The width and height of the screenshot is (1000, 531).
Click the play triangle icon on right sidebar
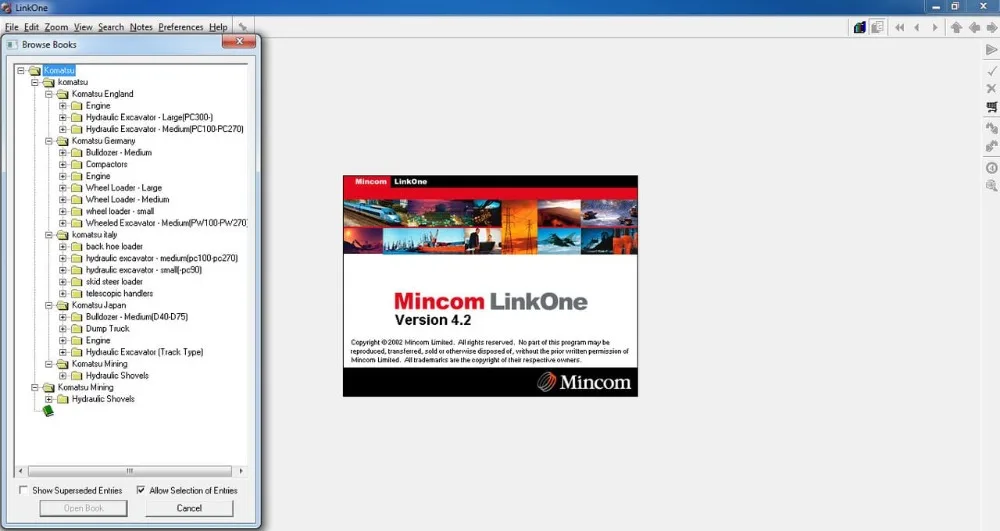(x=991, y=50)
